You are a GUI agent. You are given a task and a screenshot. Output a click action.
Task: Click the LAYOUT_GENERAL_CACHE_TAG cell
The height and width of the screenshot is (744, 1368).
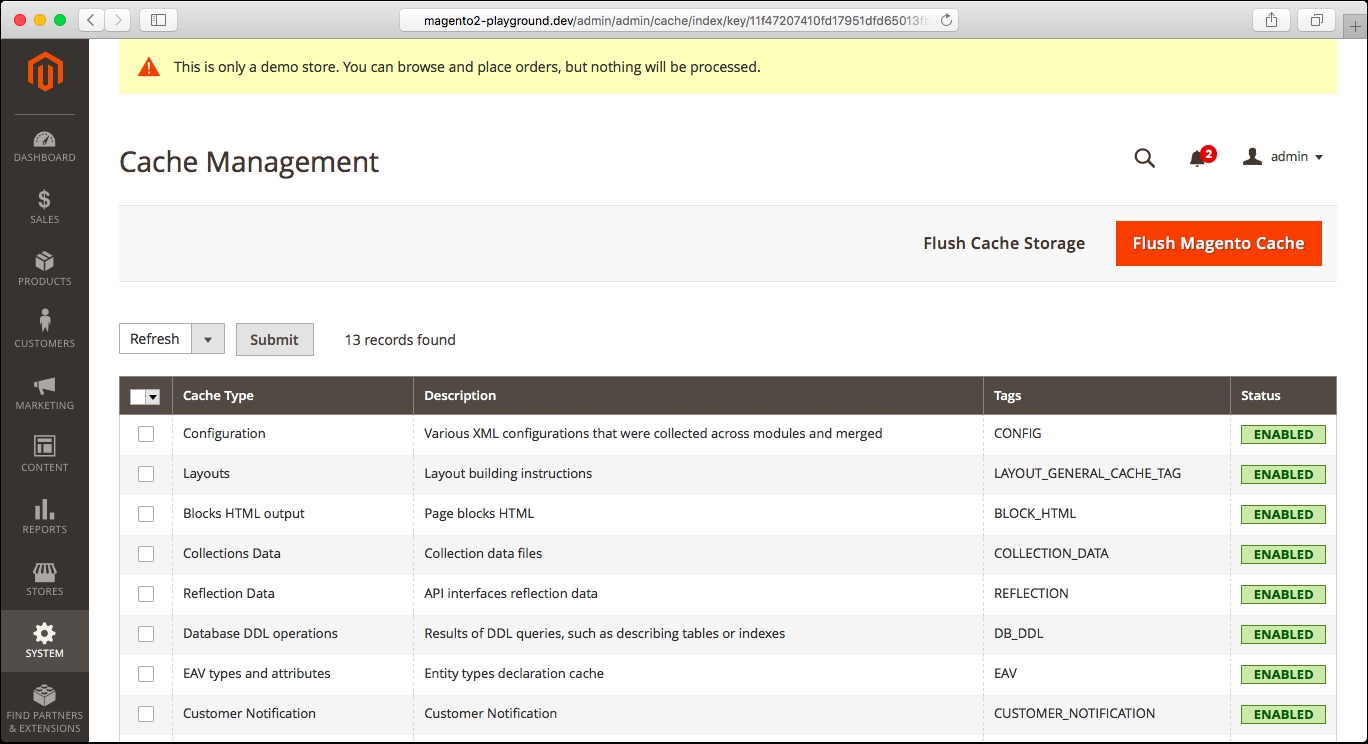tap(1087, 473)
